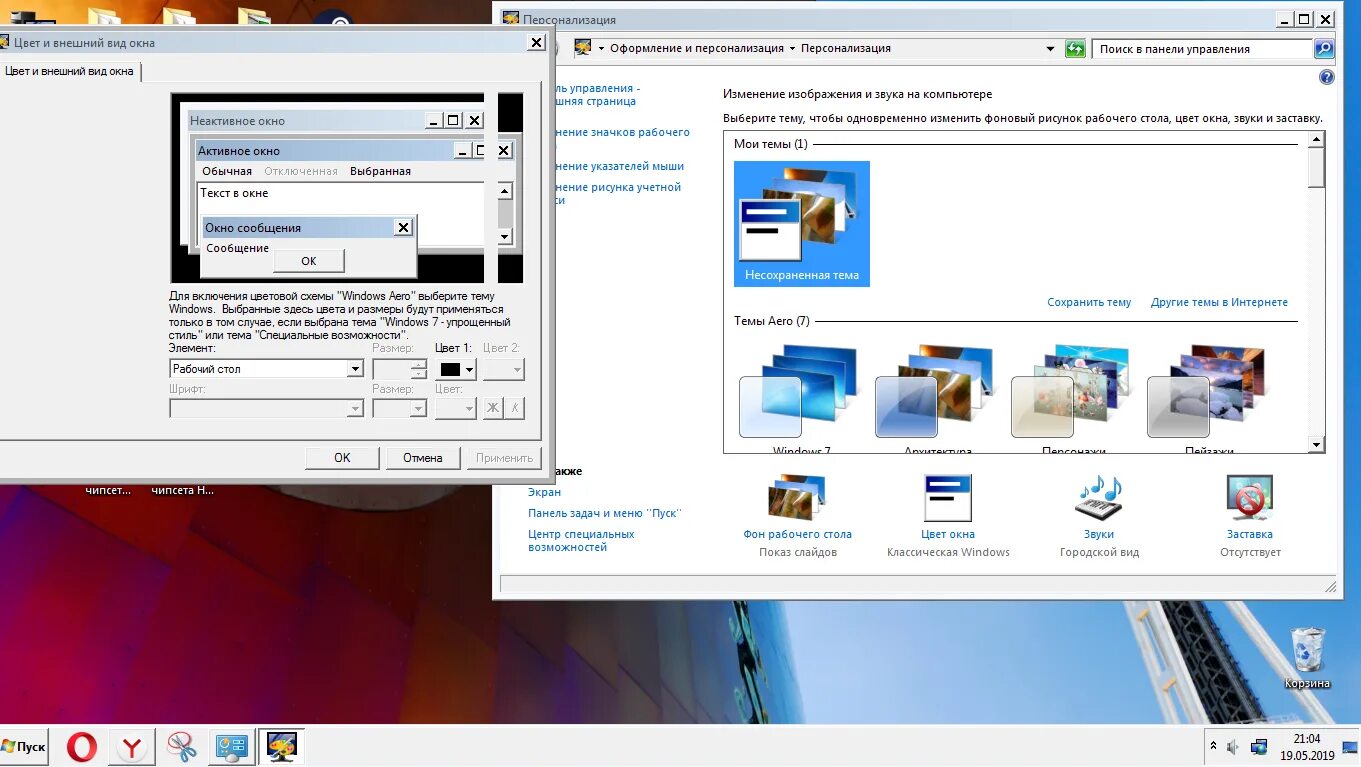Open the Корзина recycle bin icon
The height and width of the screenshot is (767, 1361).
[x=1307, y=658]
